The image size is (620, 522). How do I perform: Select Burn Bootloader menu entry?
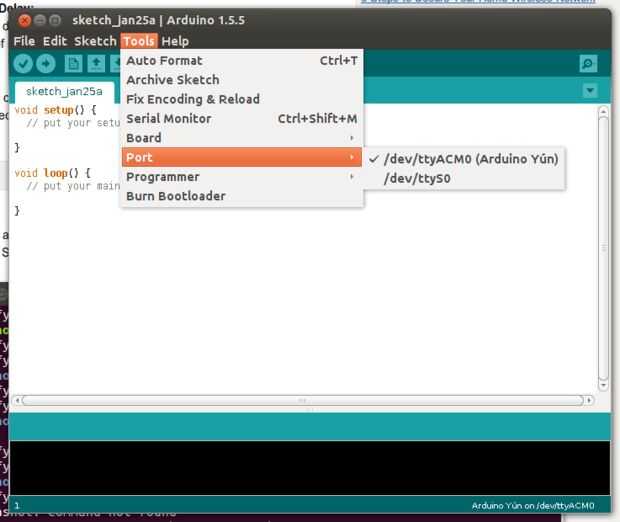click(242, 196)
